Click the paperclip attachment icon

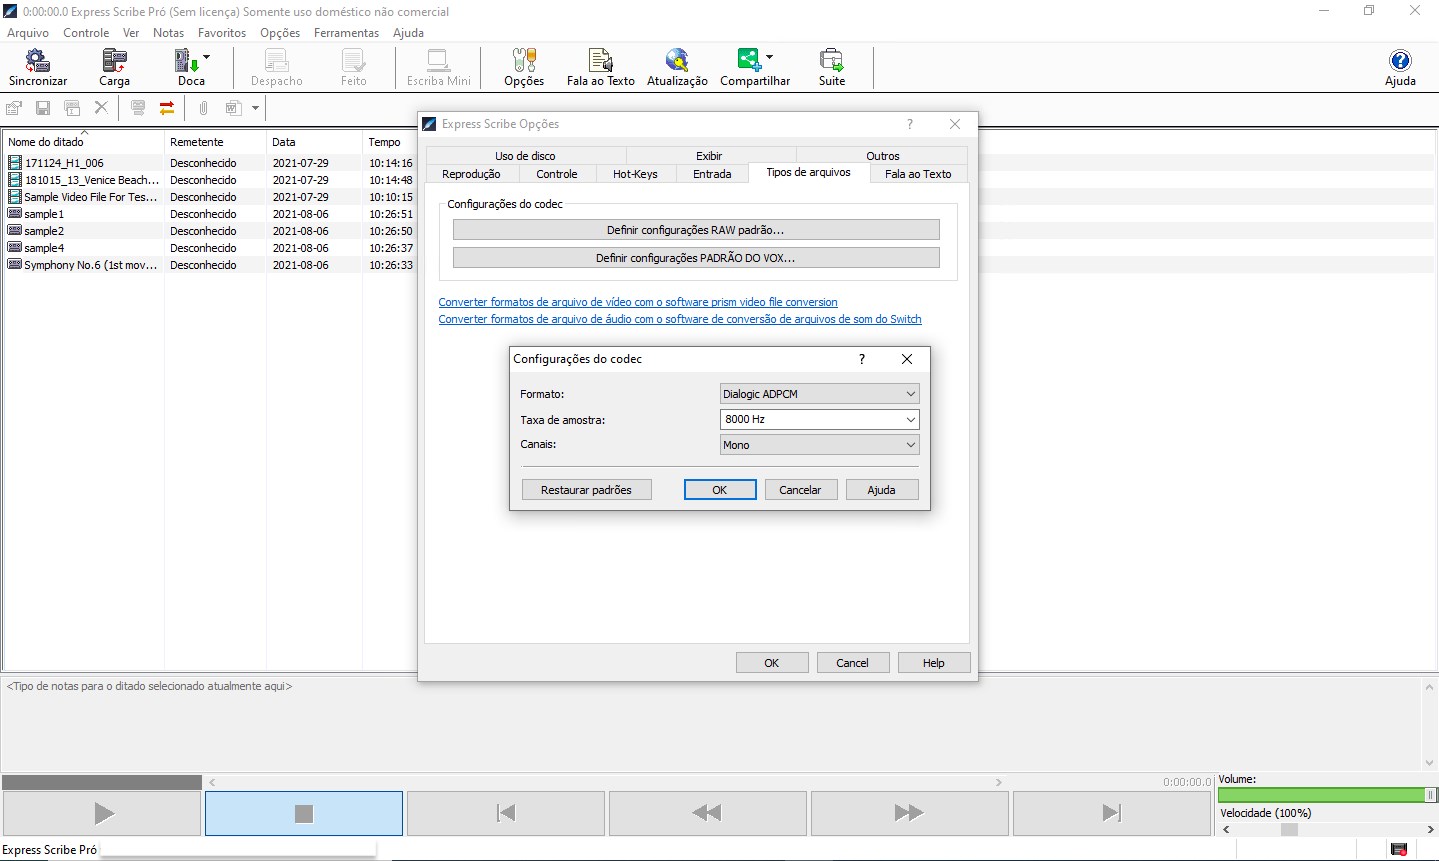[x=203, y=108]
